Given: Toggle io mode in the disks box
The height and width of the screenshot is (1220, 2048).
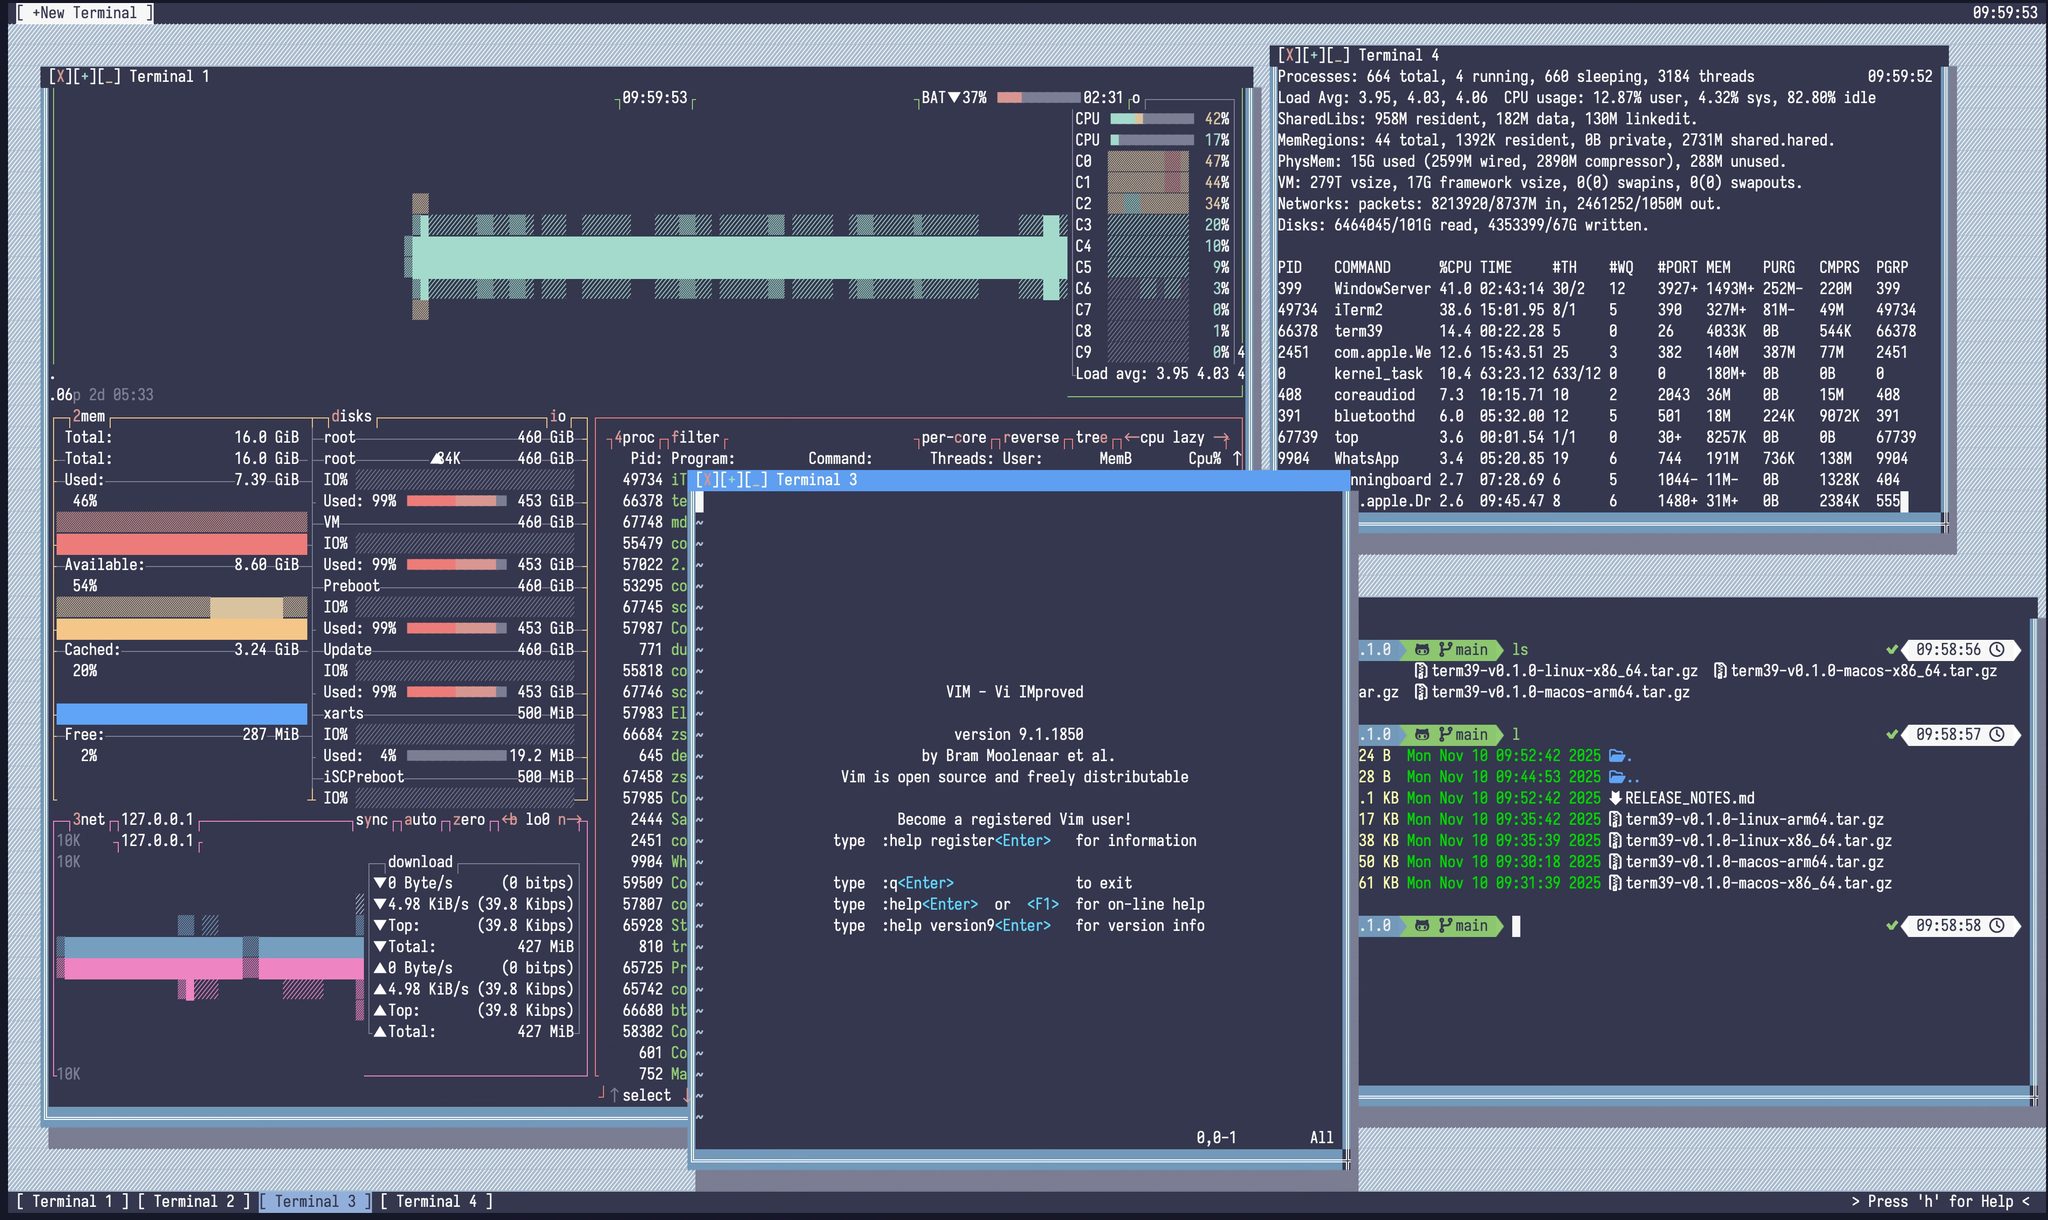Looking at the screenshot, I should click(558, 416).
